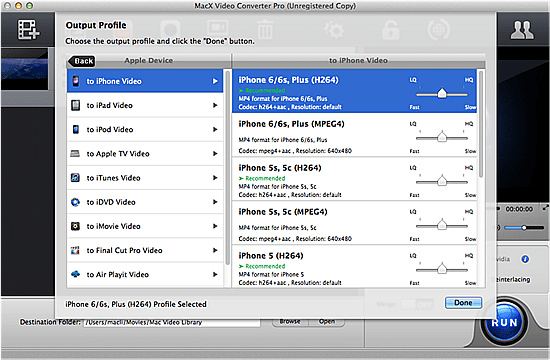Go back with the Back button
Screen dimensions: 550x360
81,61
